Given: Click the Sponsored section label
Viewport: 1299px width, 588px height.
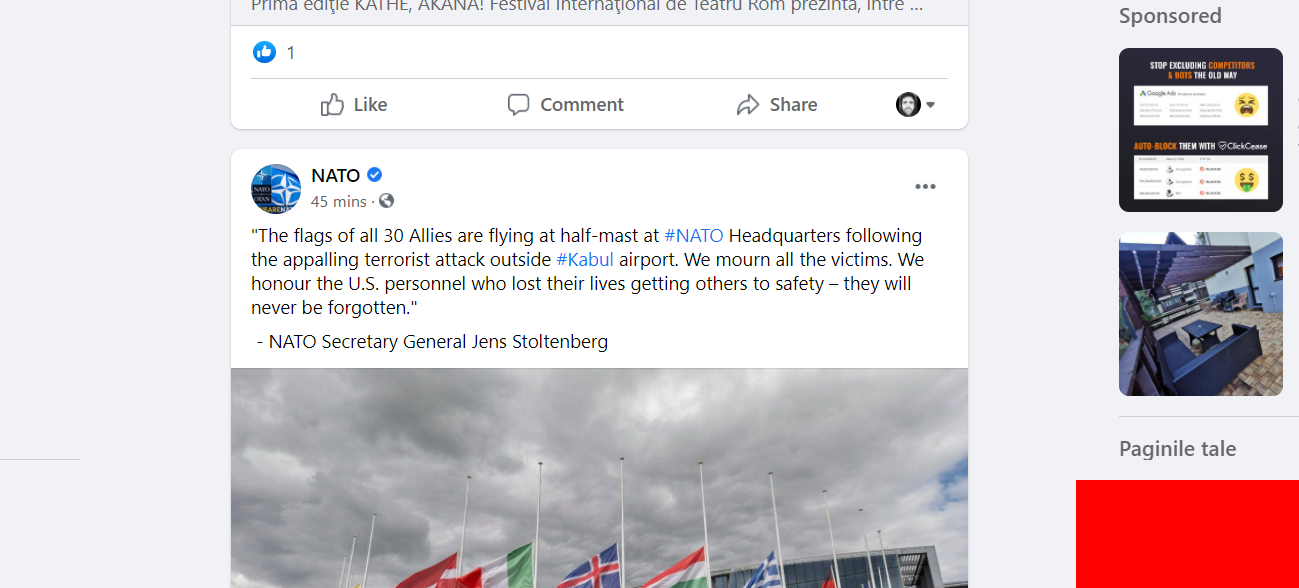Looking at the screenshot, I should pyautogui.click(x=1170, y=16).
